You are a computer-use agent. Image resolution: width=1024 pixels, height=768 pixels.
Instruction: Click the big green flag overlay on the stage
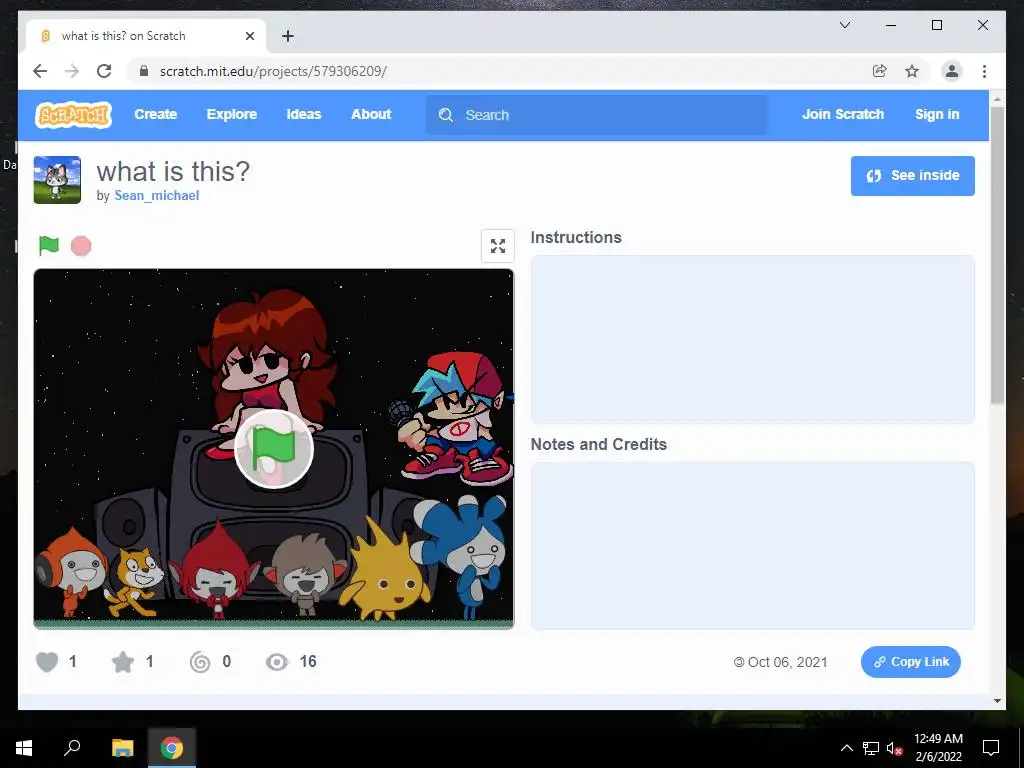pyautogui.click(x=274, y=449)
